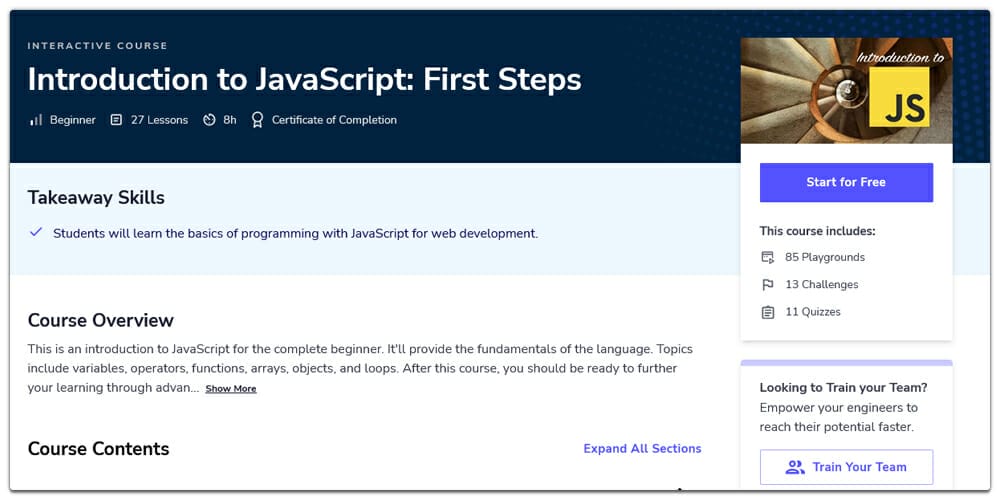Click the Beginner level text
This screenshot has width=1000, height=500.
pyautogui.click(x=73, y=120)
